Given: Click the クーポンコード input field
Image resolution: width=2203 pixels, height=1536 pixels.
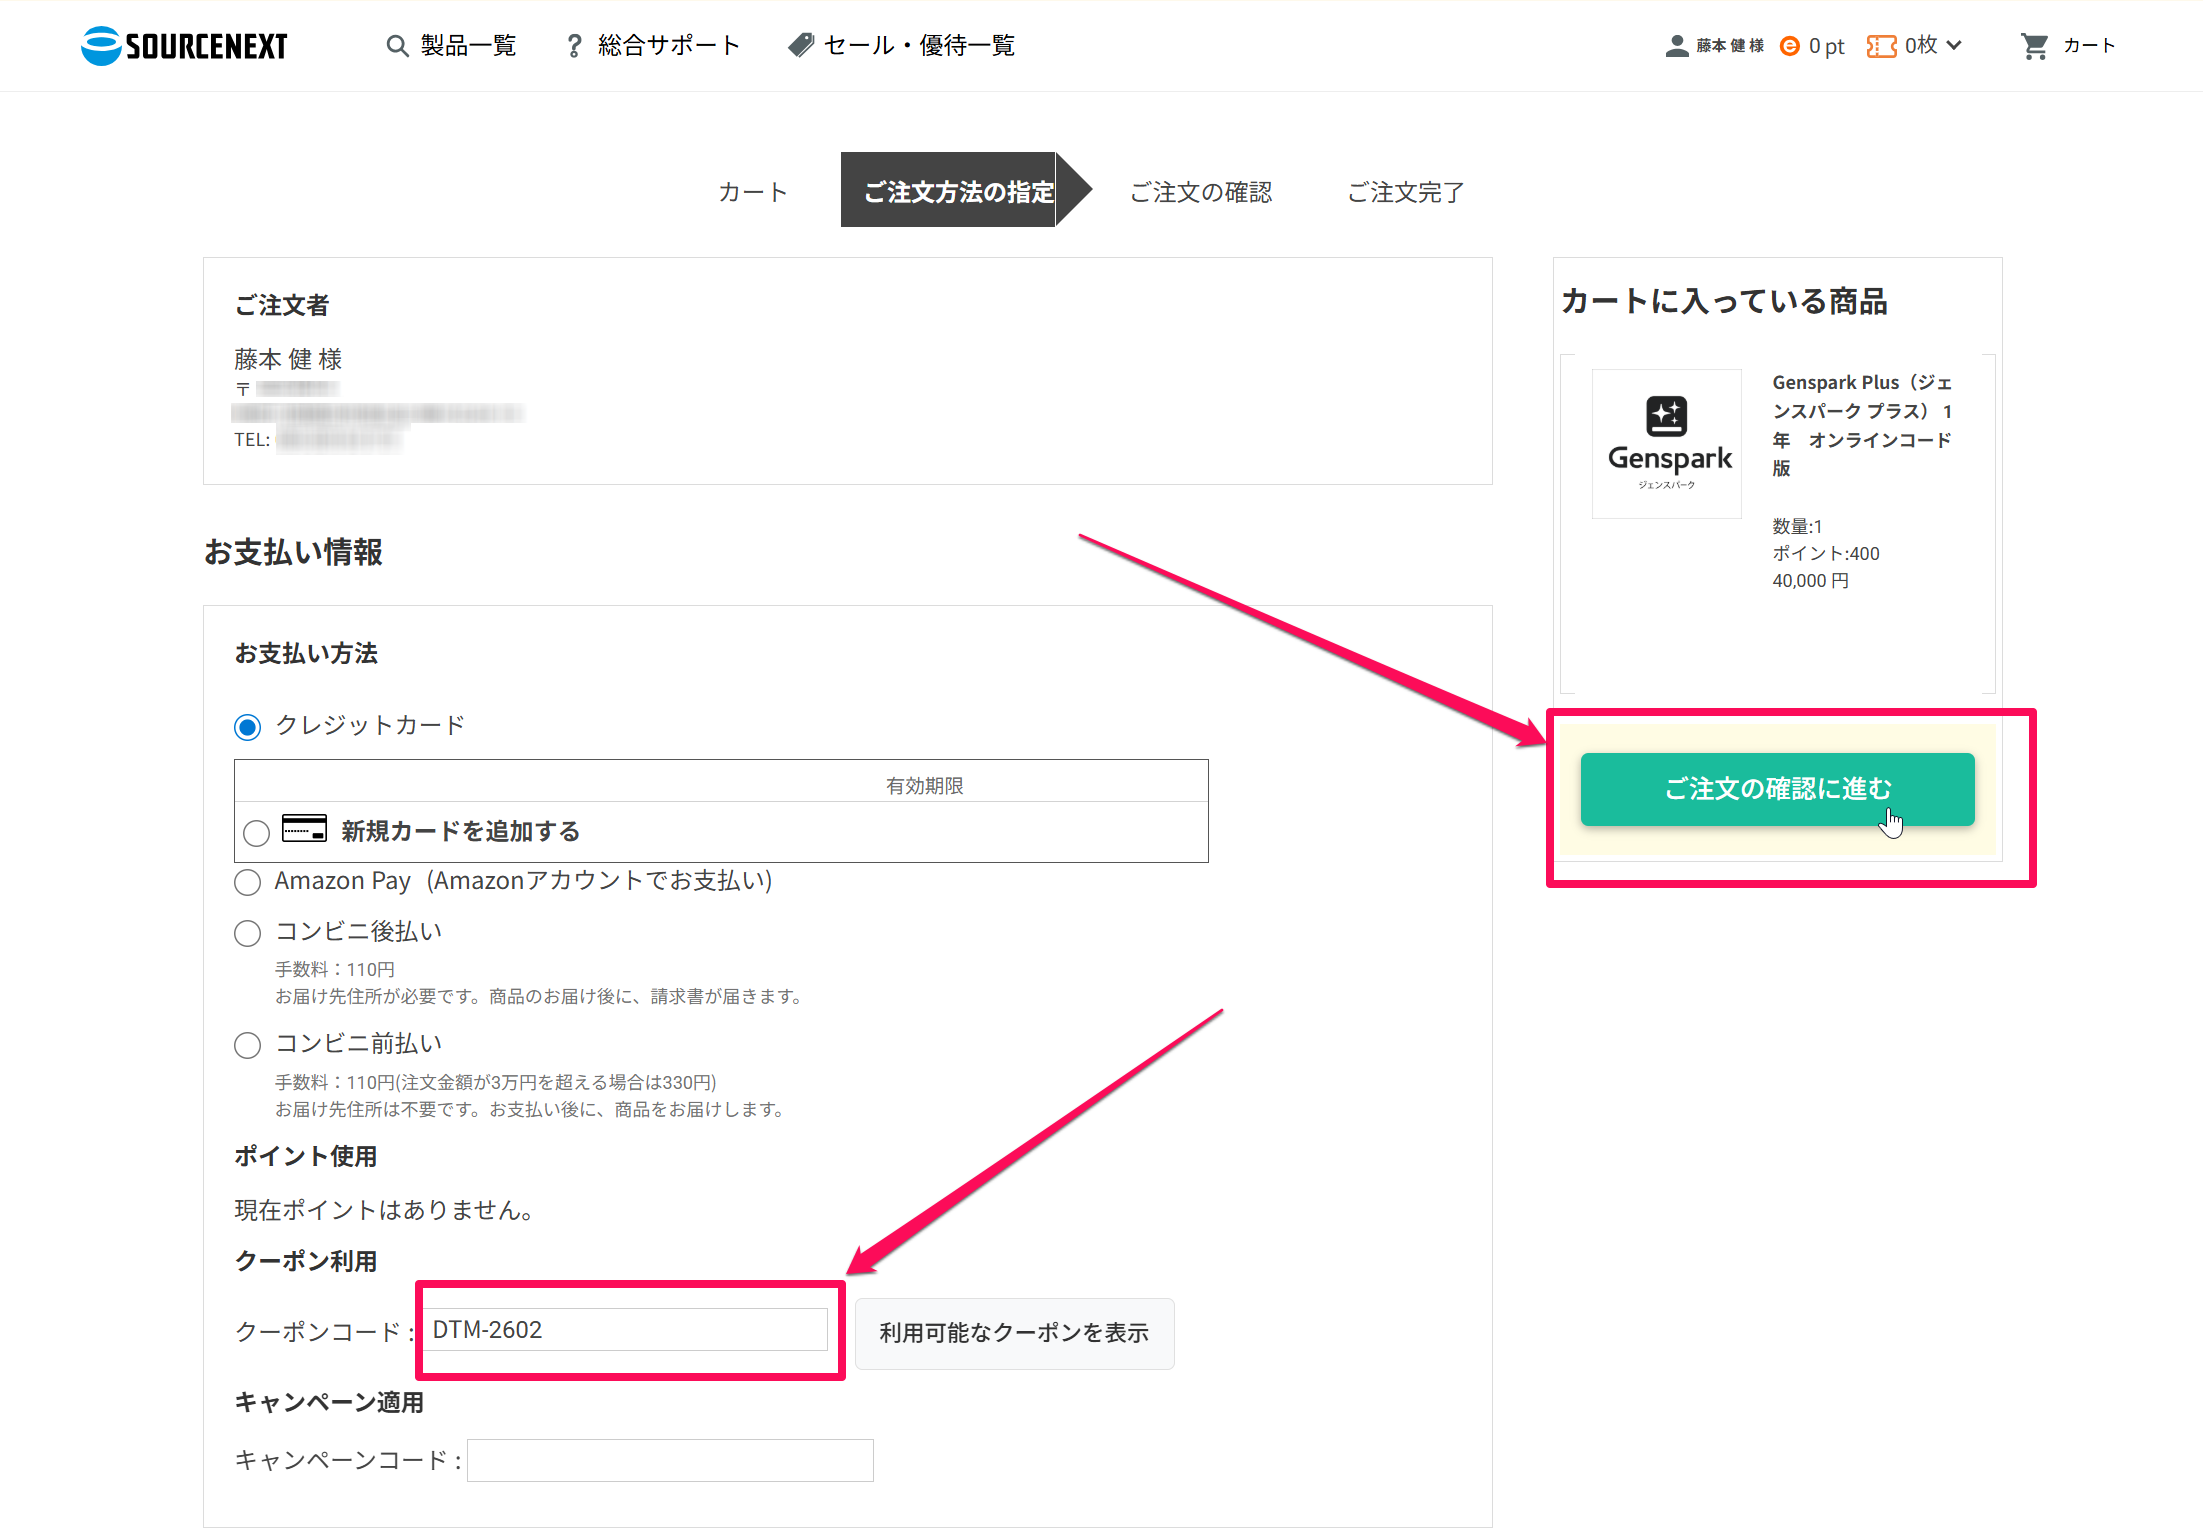Looking at the screenshot, I should (x=627, y=1330).
